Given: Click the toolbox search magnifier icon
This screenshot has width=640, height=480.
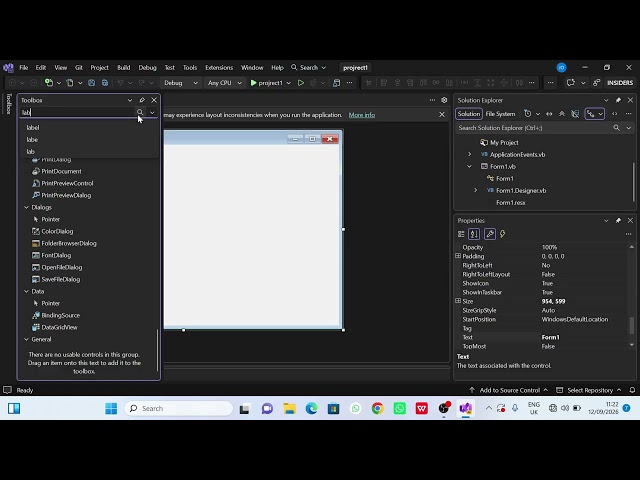Looking at the screenshot, I should pyautogui.click(x=140, y=112).
